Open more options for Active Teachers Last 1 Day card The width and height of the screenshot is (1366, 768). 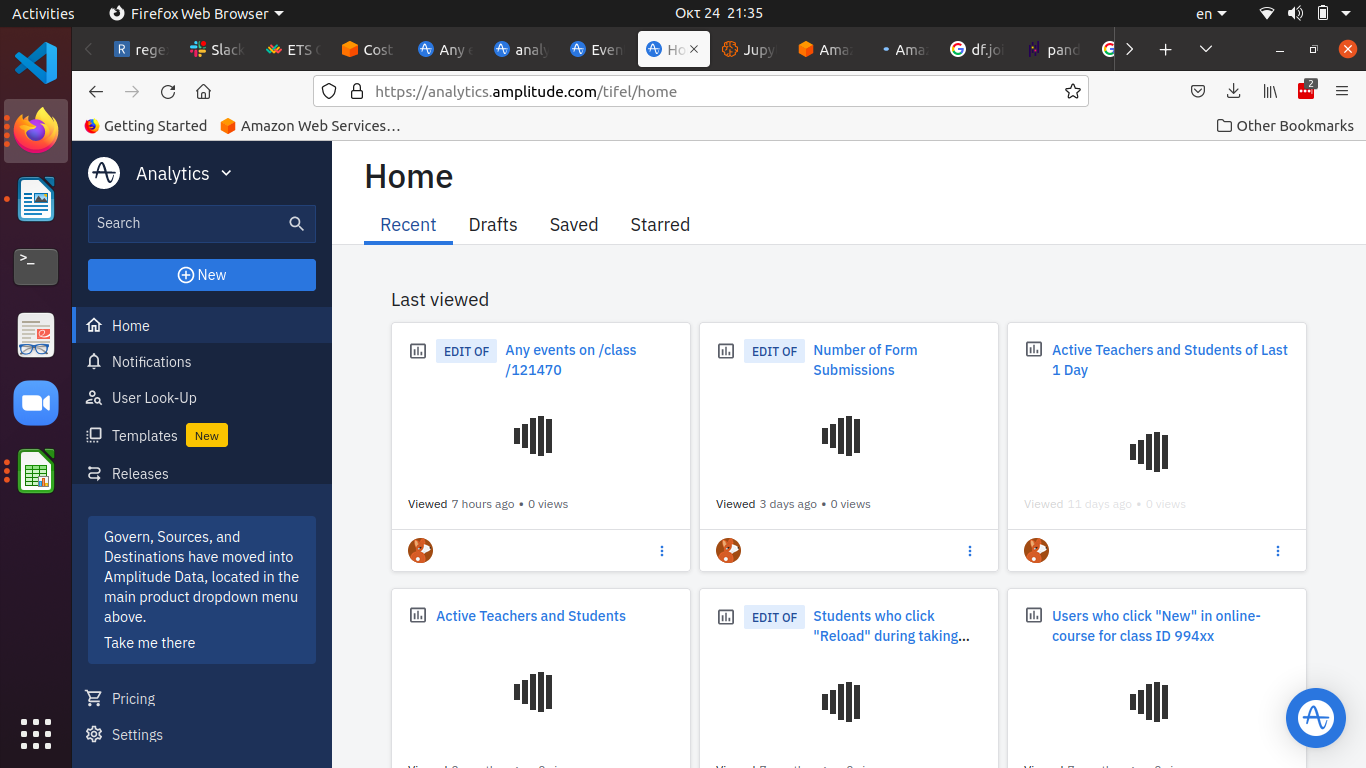point(1278,551)
